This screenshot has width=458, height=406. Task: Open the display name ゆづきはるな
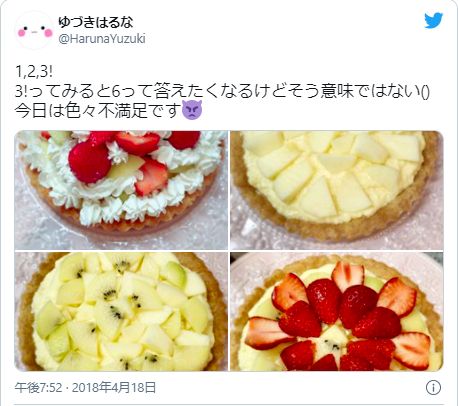96,22
